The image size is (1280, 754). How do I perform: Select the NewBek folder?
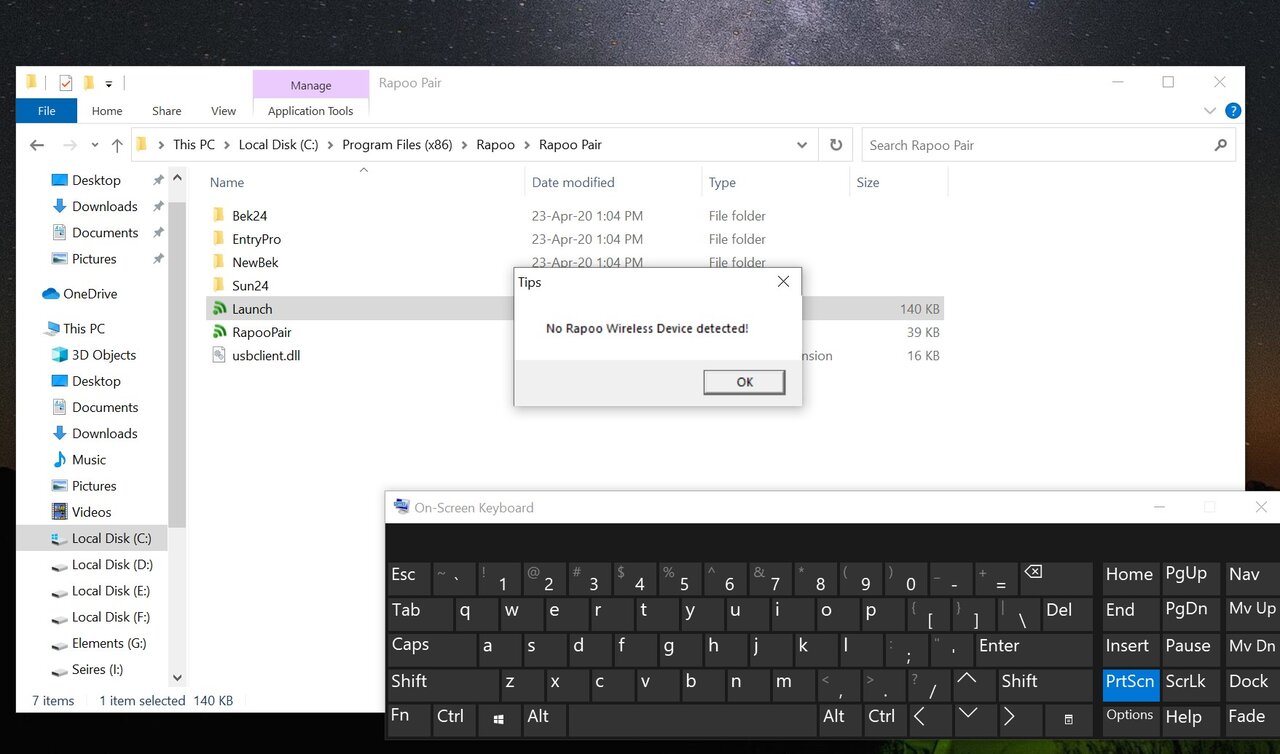255,262
